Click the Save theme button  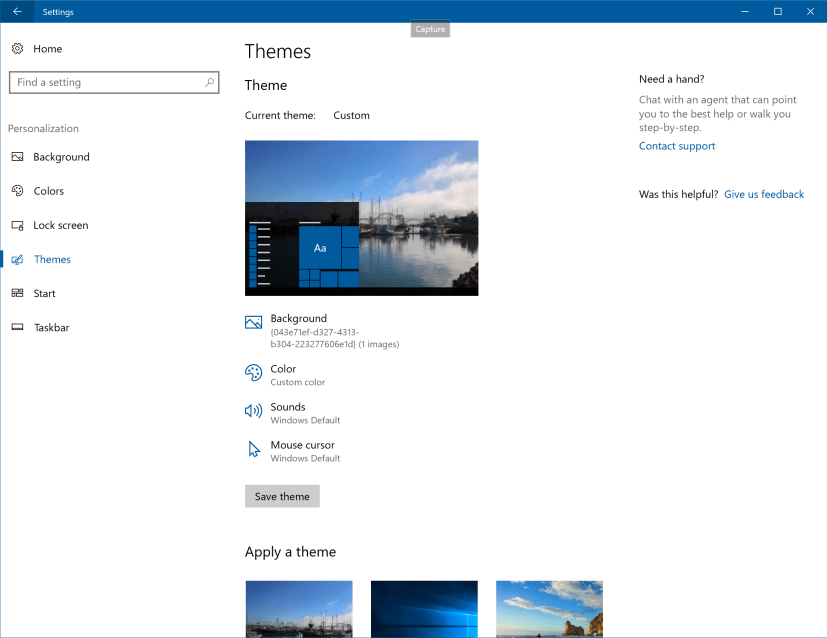tap(282, 496)
